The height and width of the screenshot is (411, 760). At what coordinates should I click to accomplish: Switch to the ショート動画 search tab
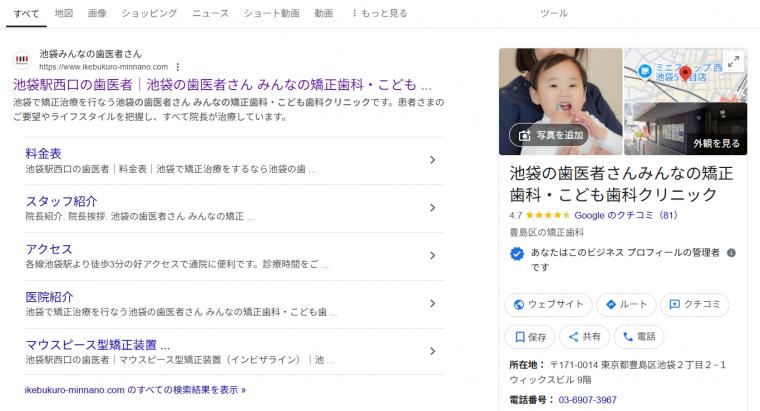[271, 13]
